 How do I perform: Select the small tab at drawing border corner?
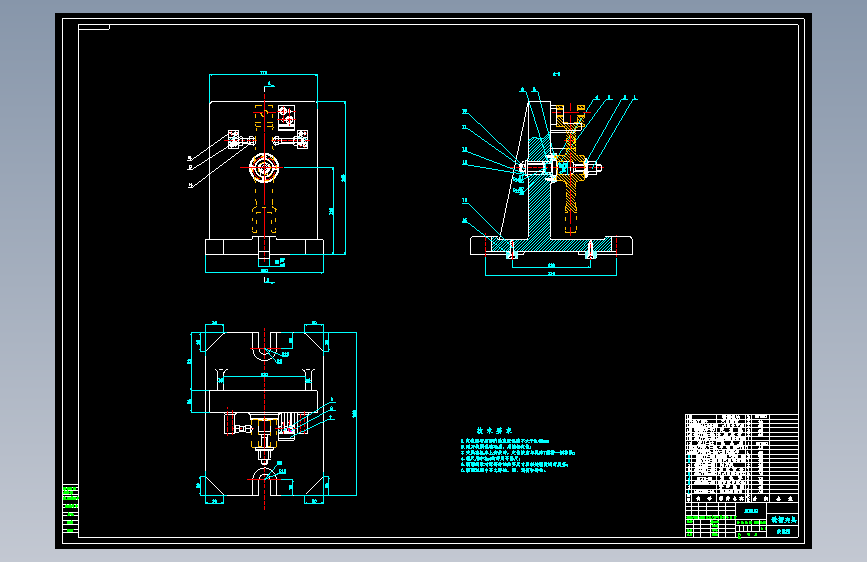(x=94, y=27)
